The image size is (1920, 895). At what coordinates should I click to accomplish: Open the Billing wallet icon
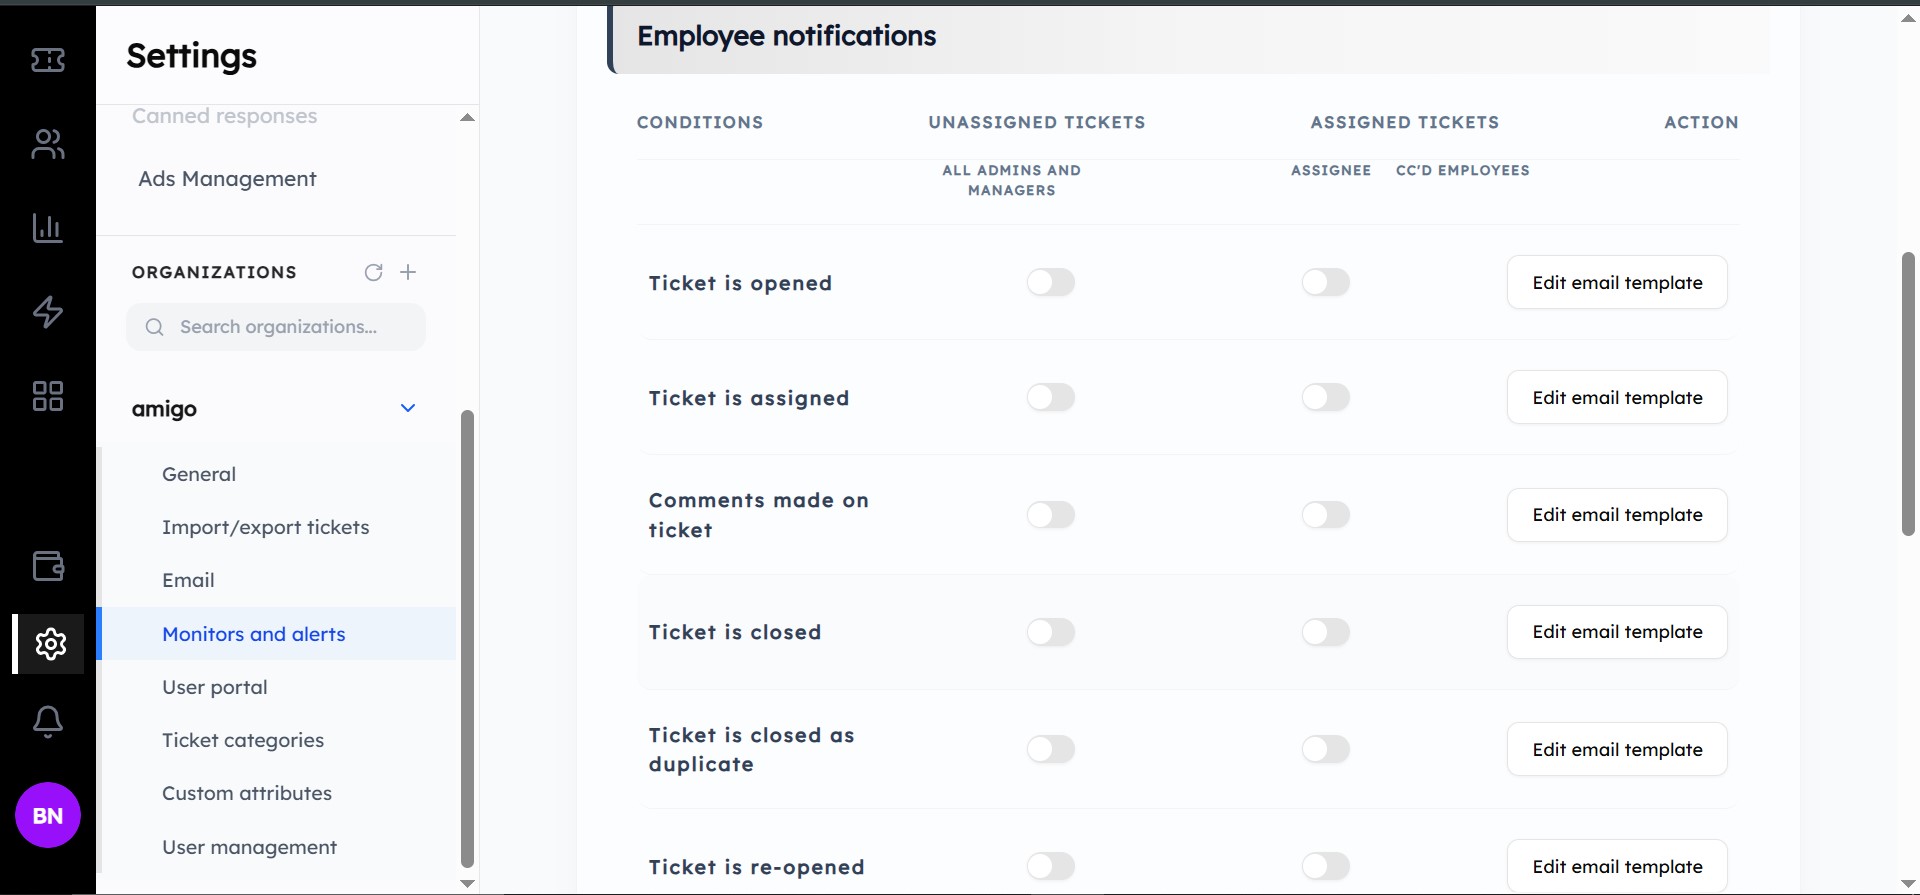pos(46,566)
